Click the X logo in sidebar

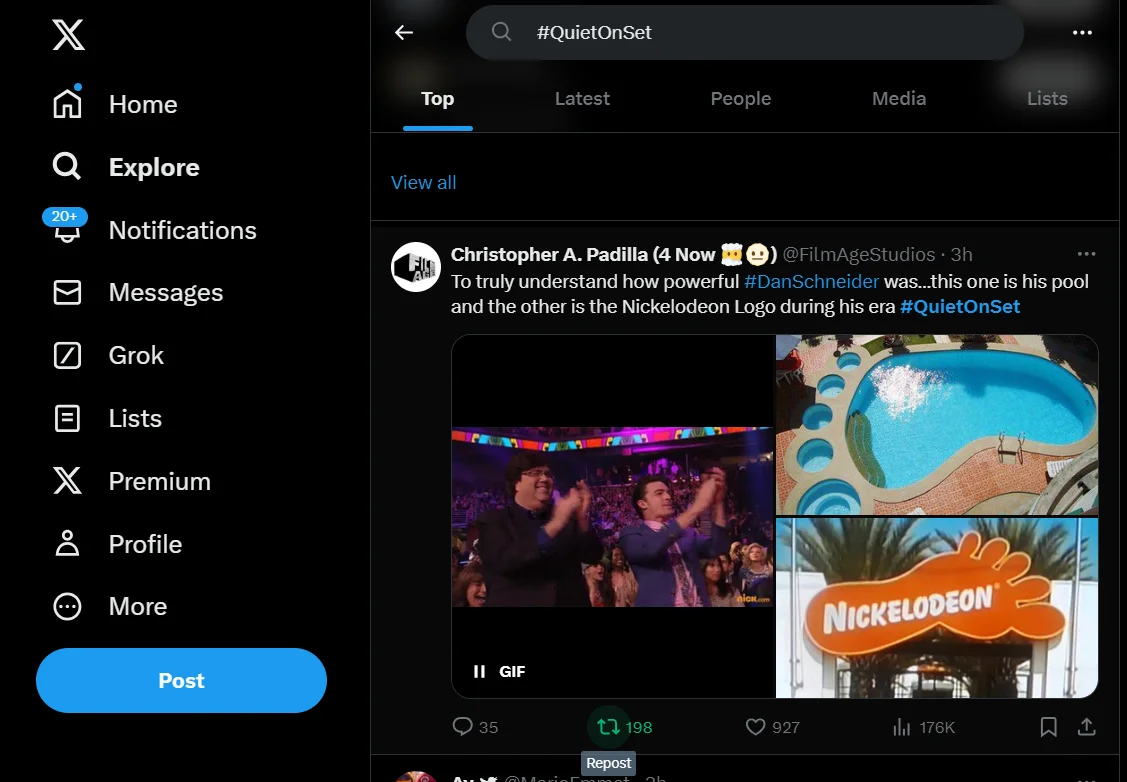coord(68,34)
